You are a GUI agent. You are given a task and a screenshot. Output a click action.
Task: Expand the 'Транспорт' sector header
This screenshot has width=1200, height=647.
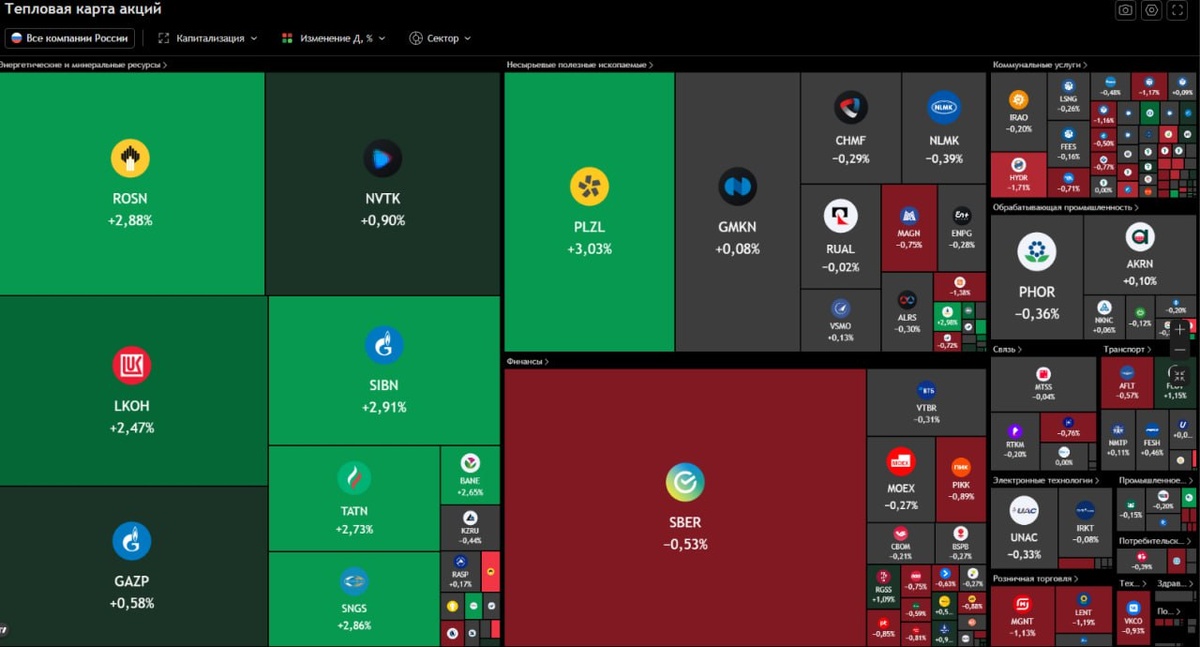pyautogui.click(x=1127, y=349)
